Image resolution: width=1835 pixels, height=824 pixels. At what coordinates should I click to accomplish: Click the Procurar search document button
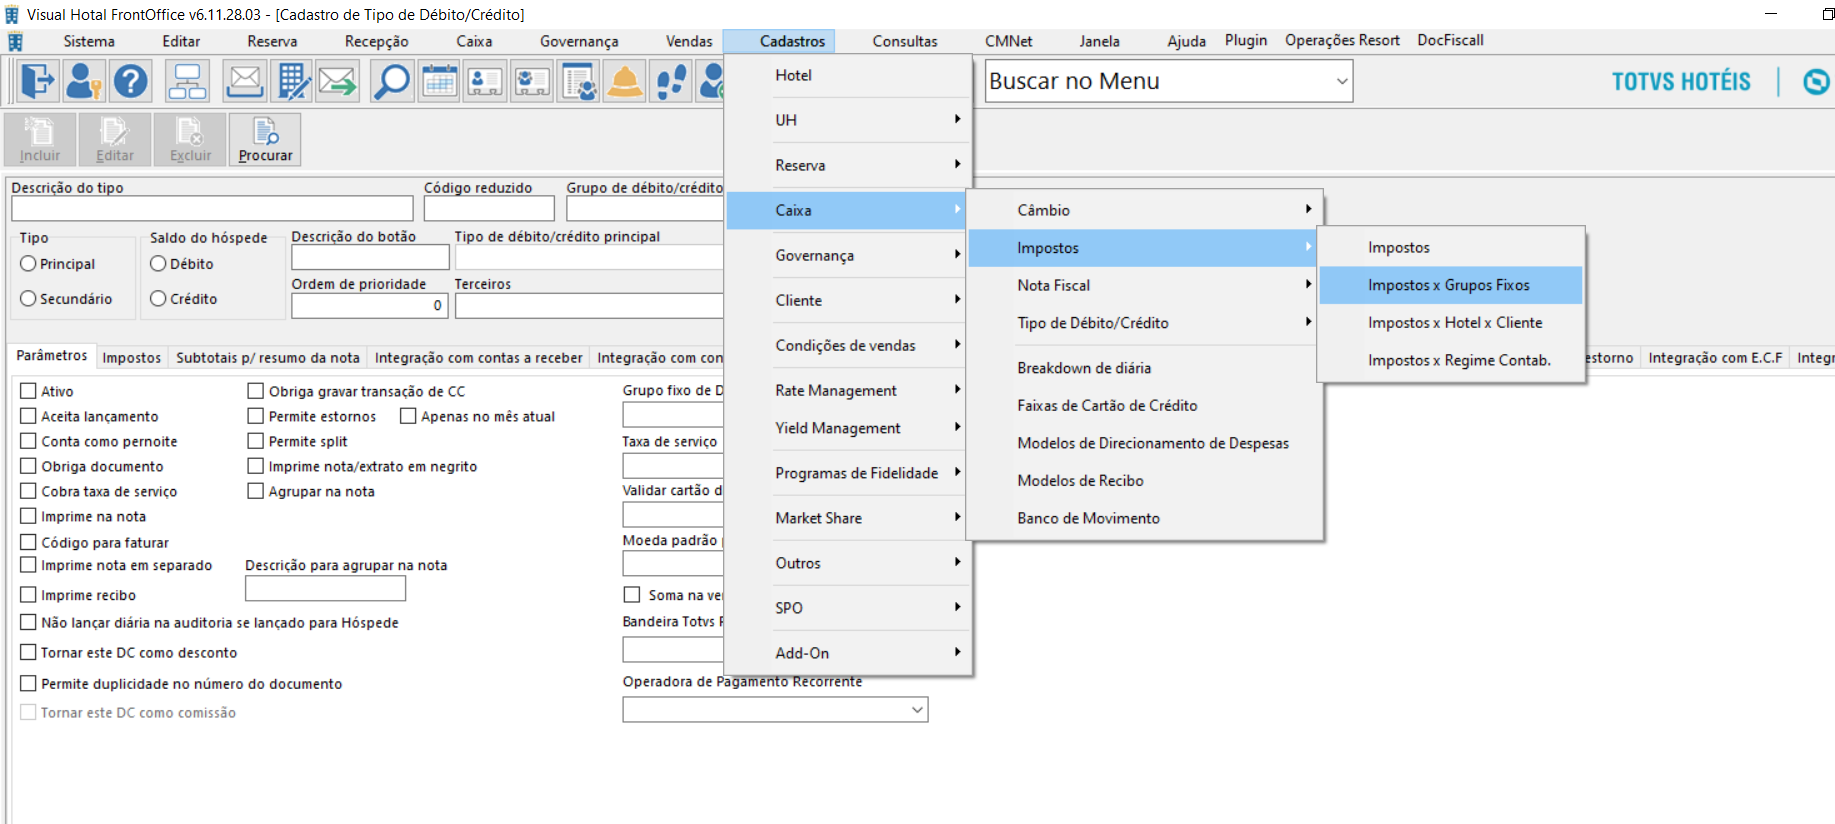coord(265,139)
